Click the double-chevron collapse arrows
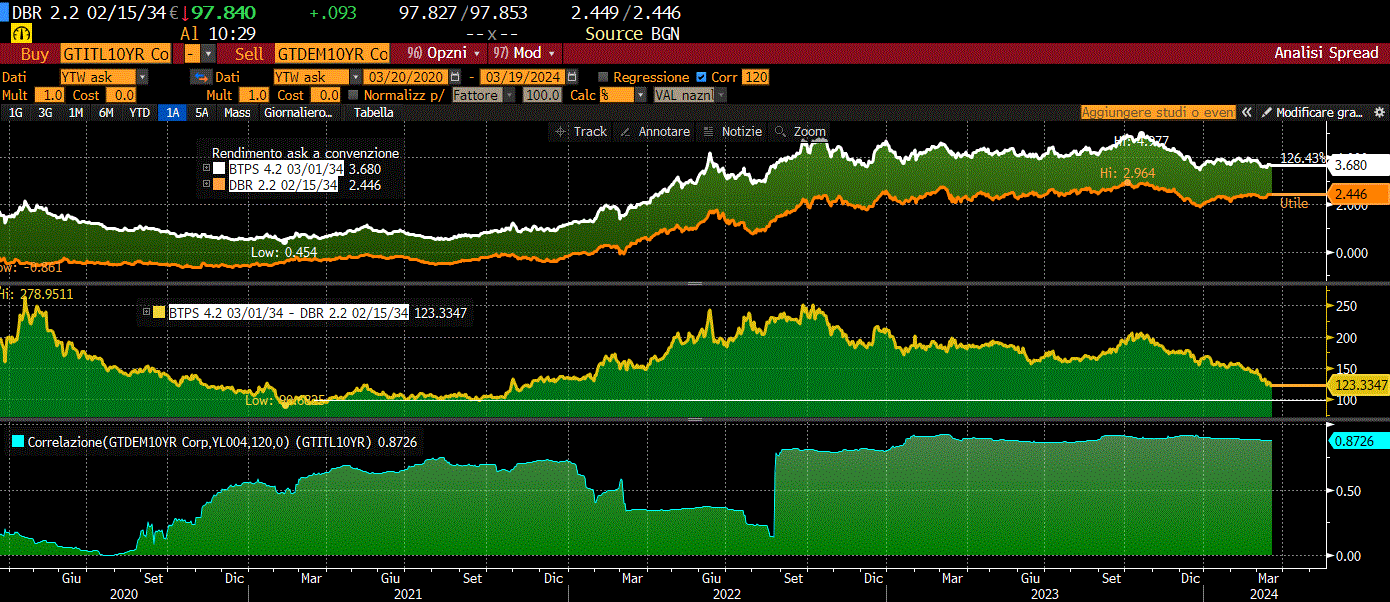This screenshot has height=602, width=1390. (x=1247, y=113)
